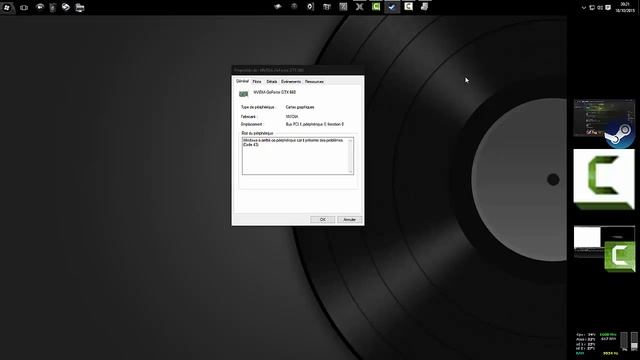Open the Windows Start button
The width and height of the screenshot is (640, 360).
7,7
